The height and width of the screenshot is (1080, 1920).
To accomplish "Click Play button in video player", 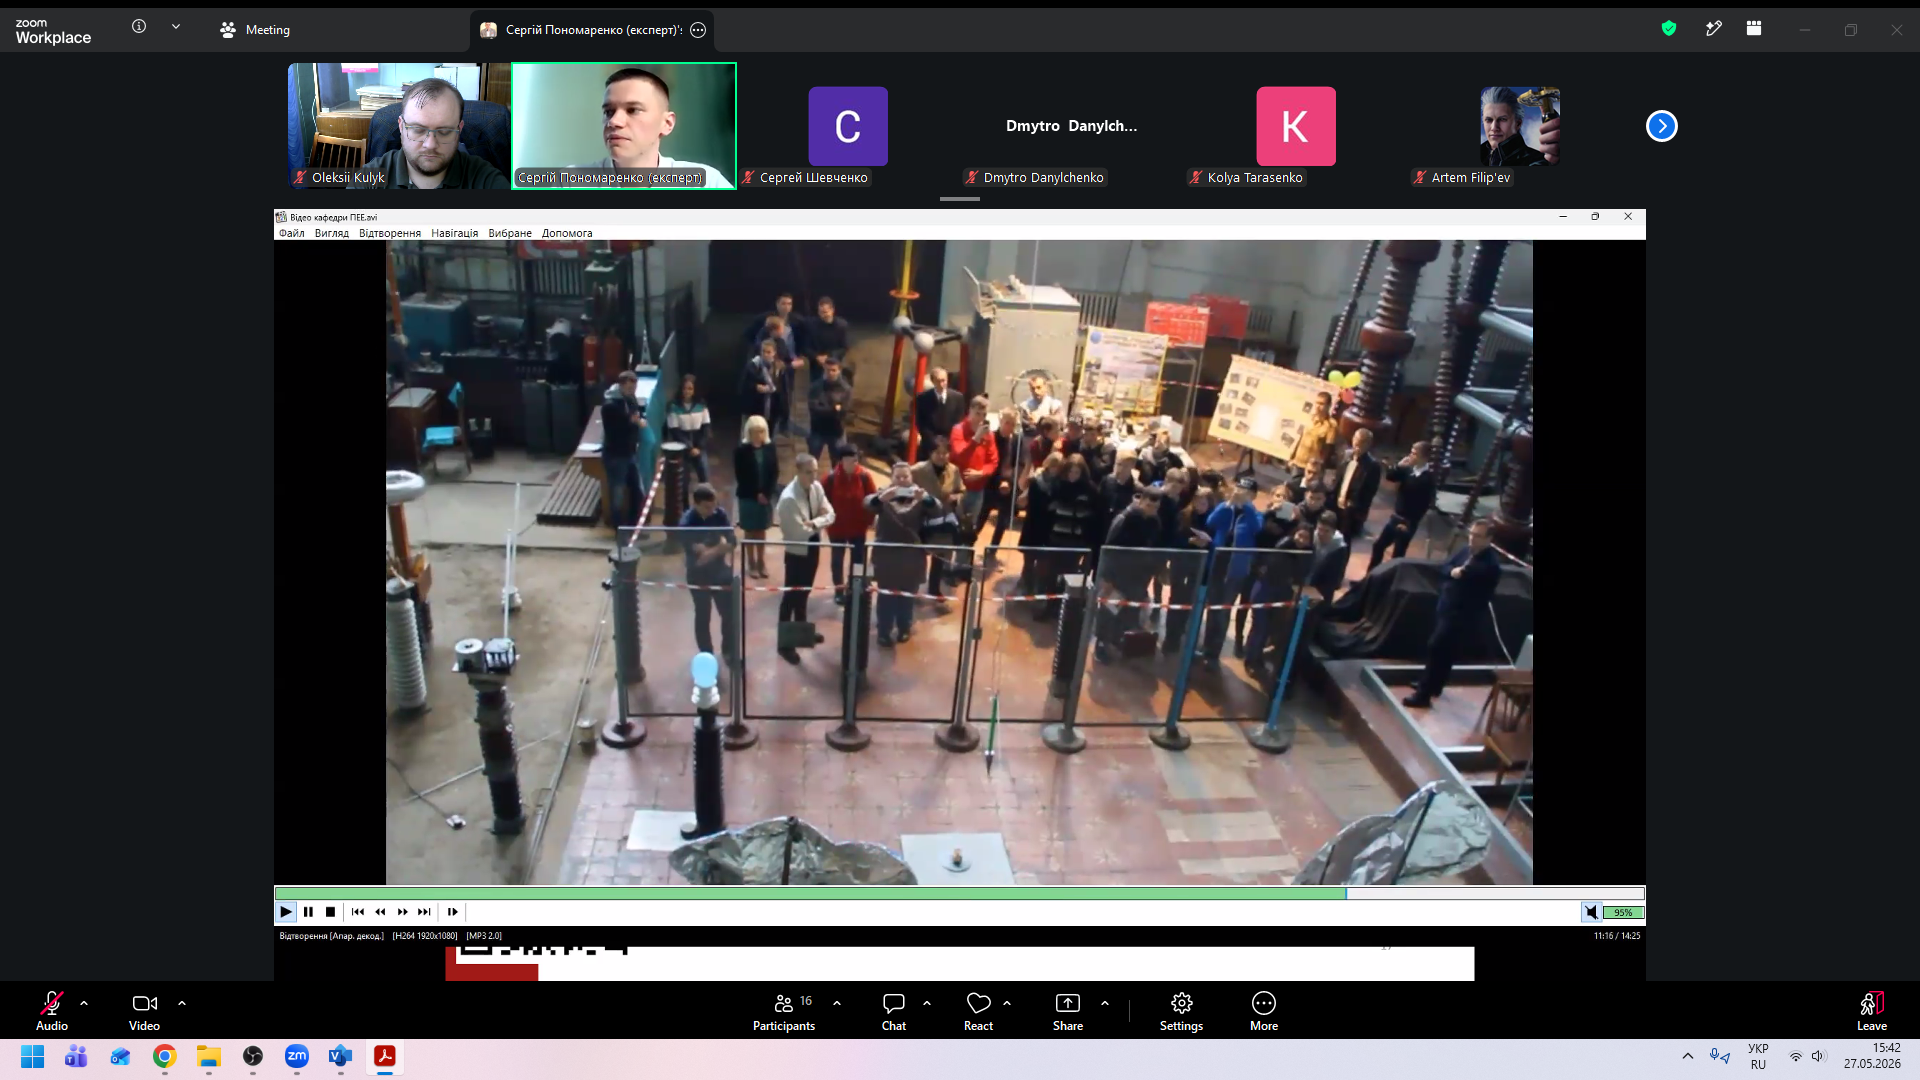I will pos(286,912).
